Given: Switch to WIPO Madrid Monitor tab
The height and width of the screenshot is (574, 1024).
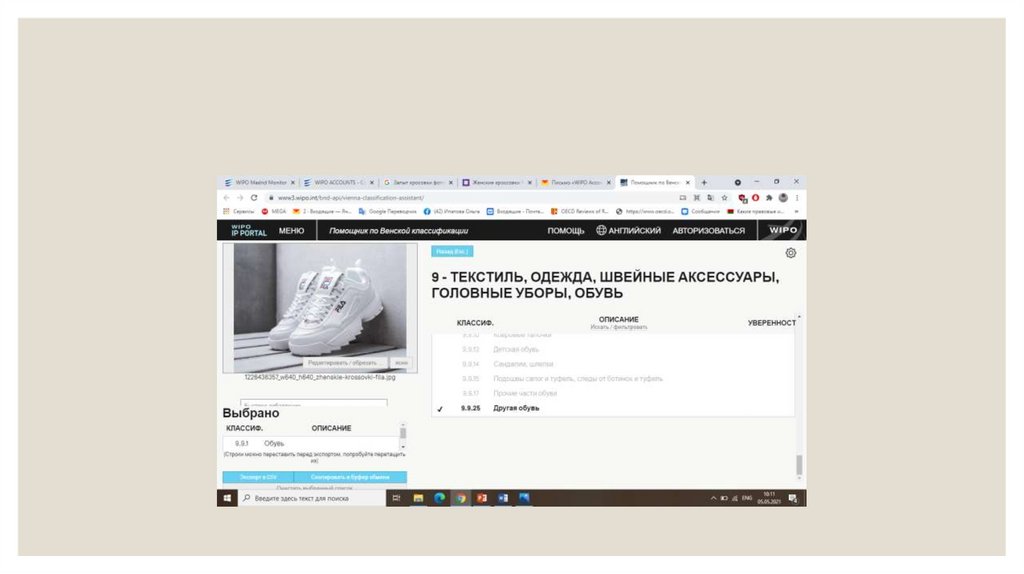Looking at the screenshot, I should pos(259,183).
